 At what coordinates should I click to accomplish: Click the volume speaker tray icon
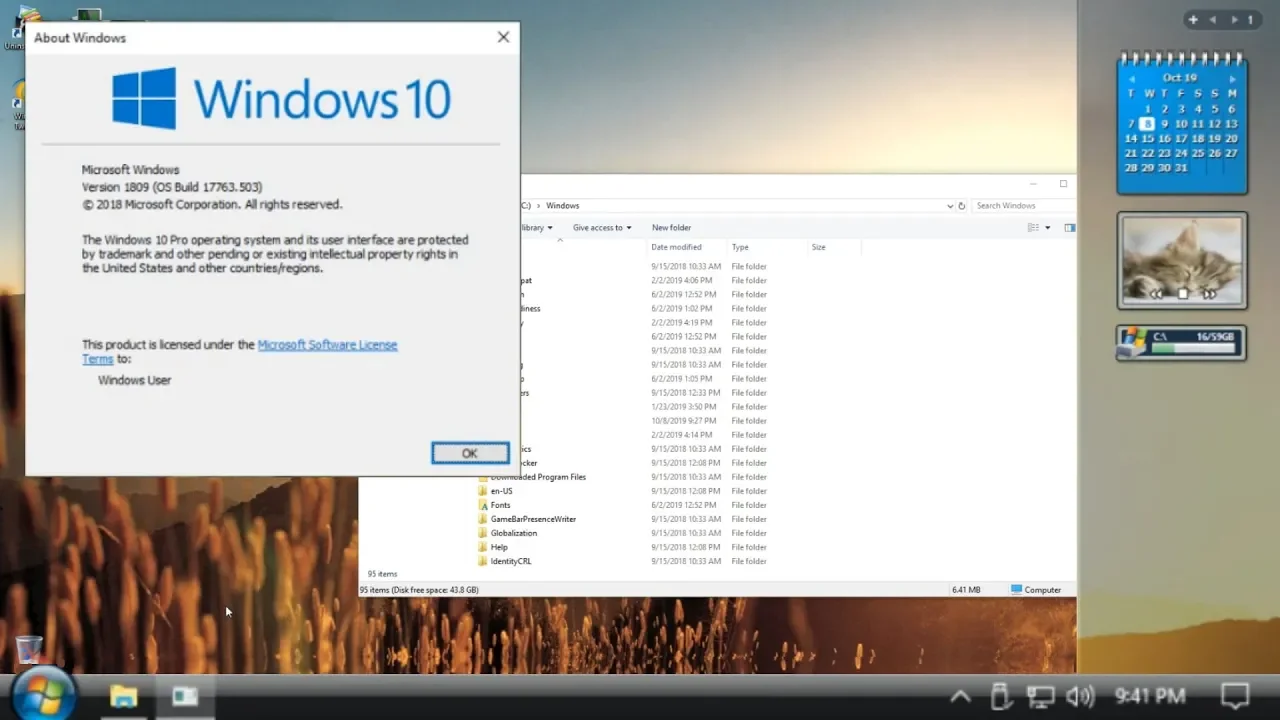tap(1081, 696)
